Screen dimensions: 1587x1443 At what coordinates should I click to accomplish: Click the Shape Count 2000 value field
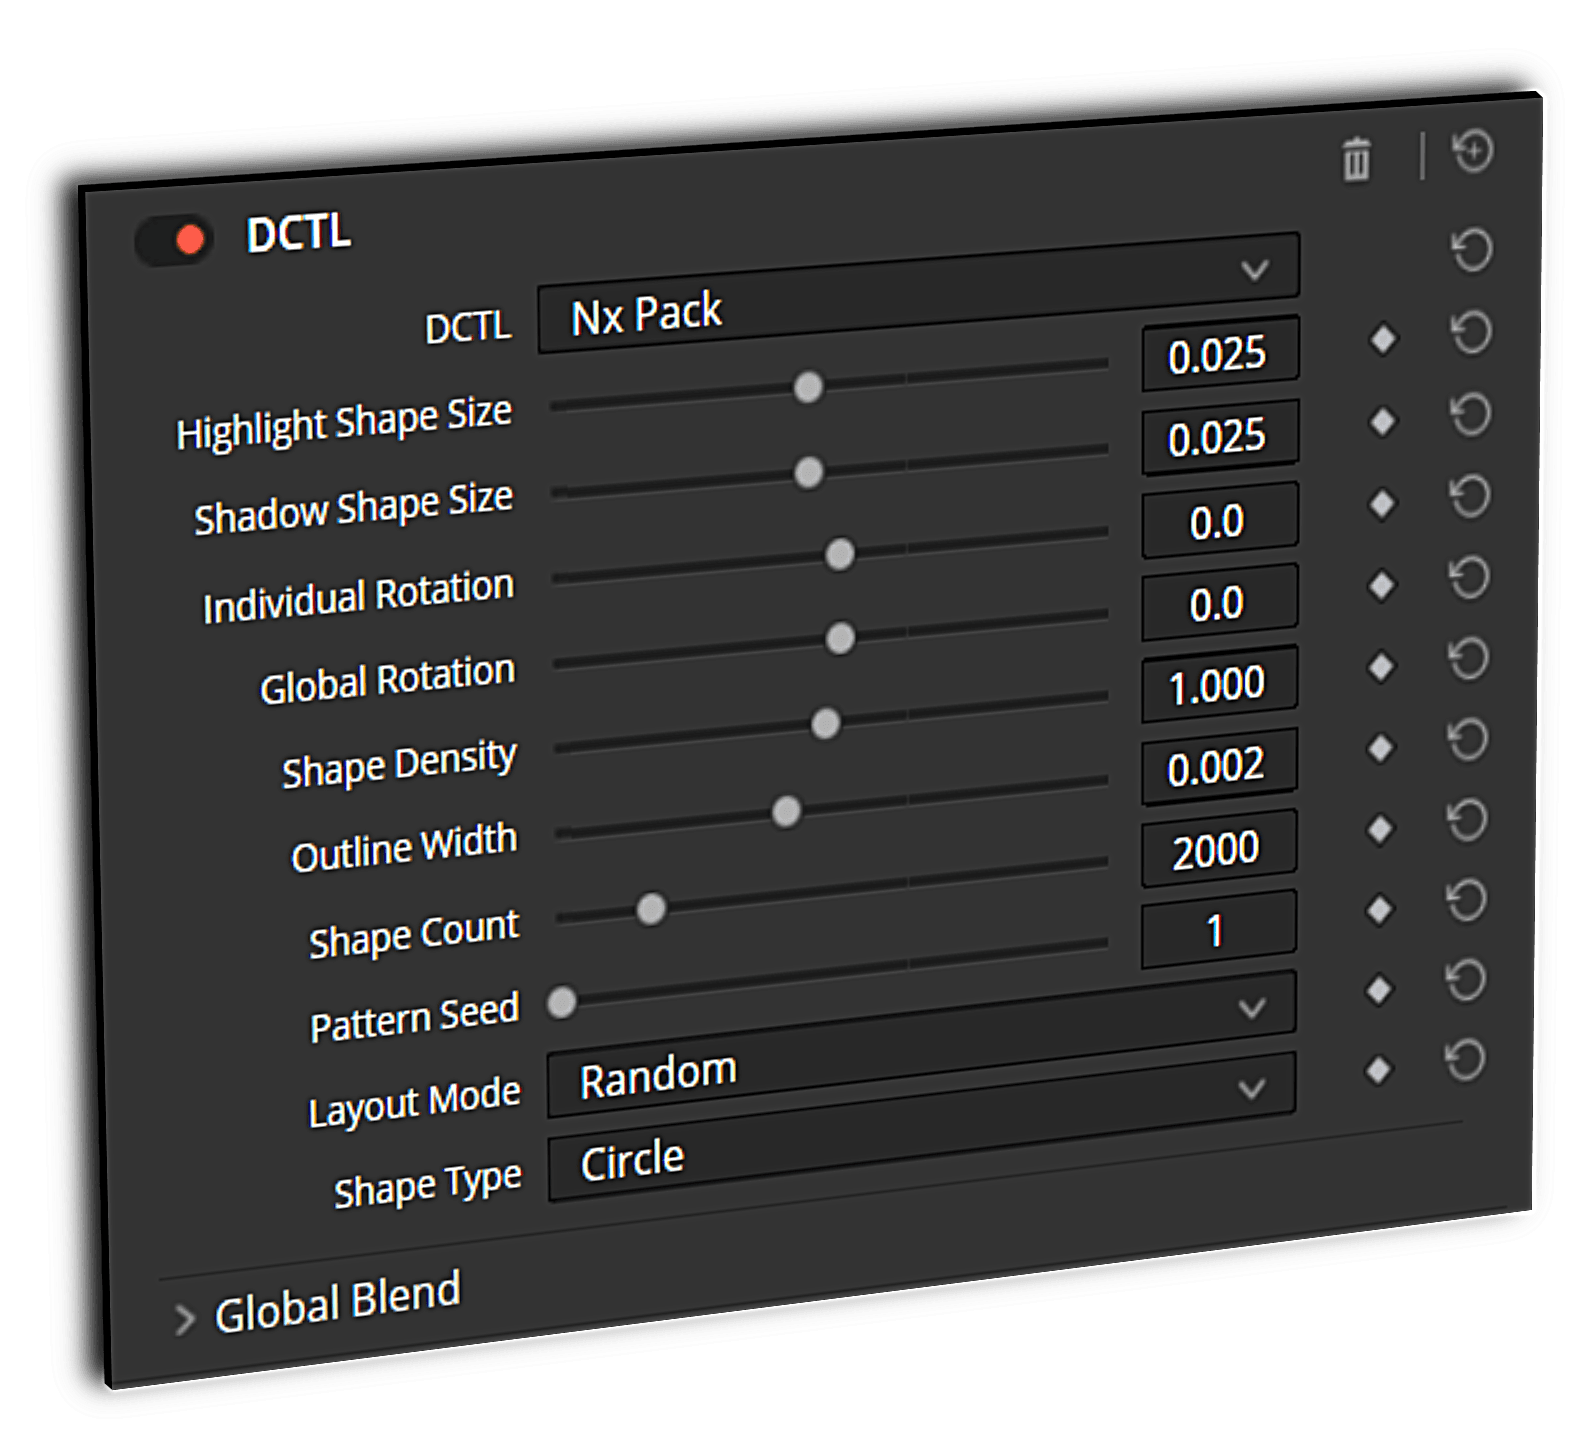click(1219, 849)
